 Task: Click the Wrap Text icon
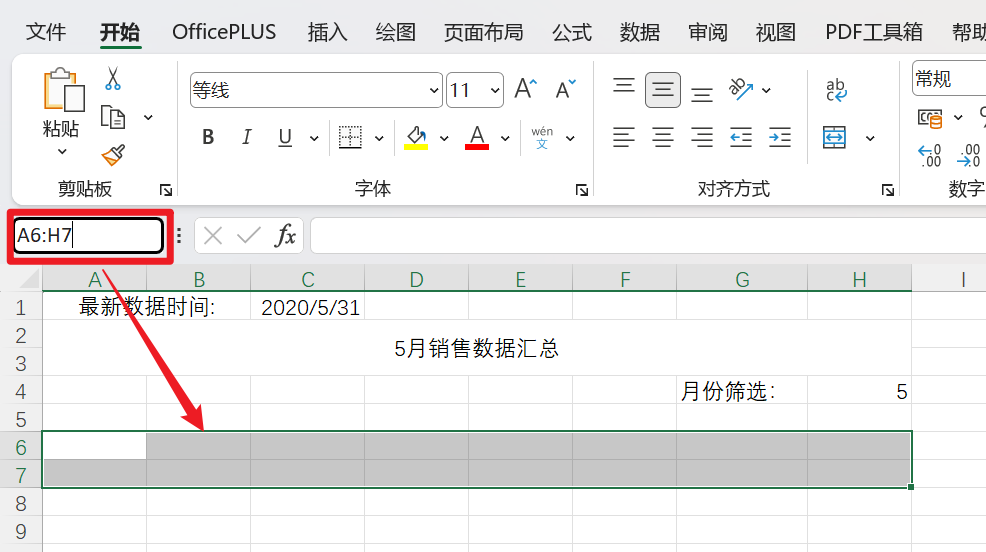[x=836, y=90]
